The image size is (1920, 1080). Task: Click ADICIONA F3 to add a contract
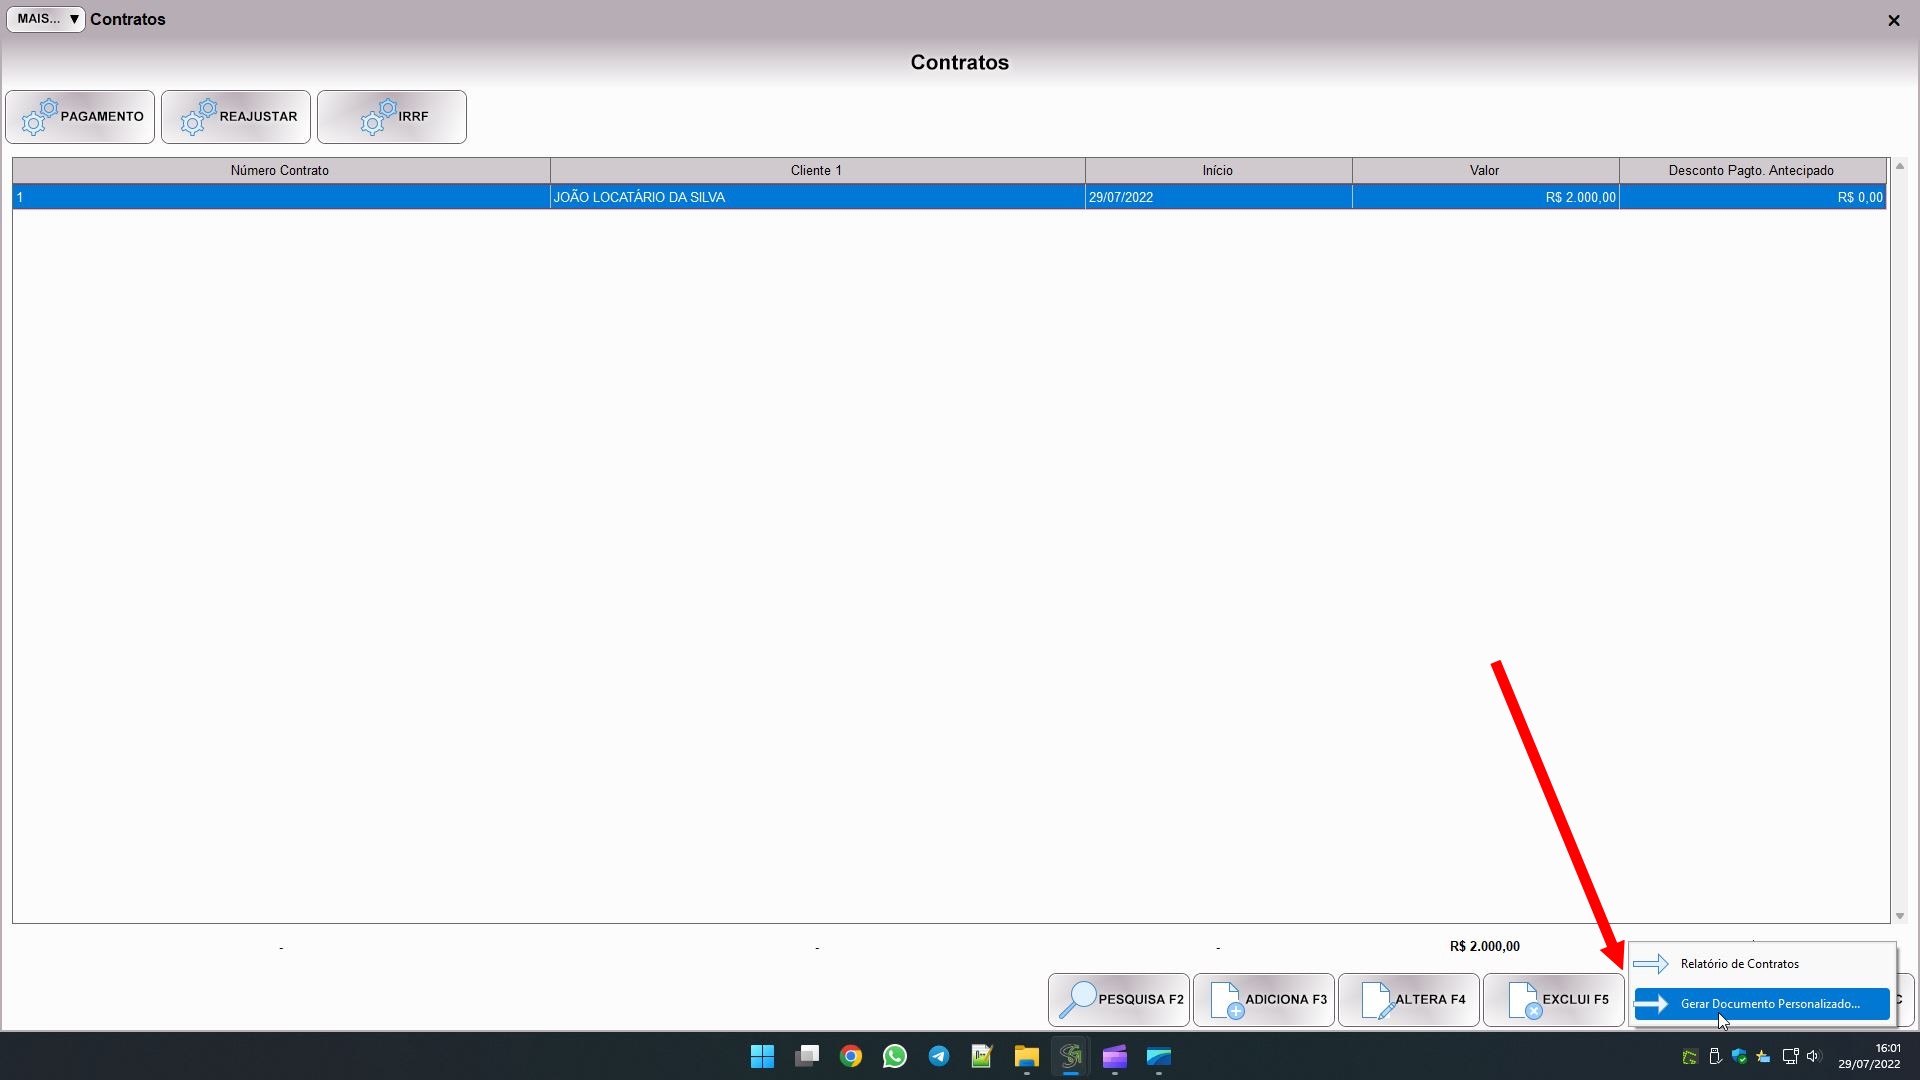[1264, 999]
